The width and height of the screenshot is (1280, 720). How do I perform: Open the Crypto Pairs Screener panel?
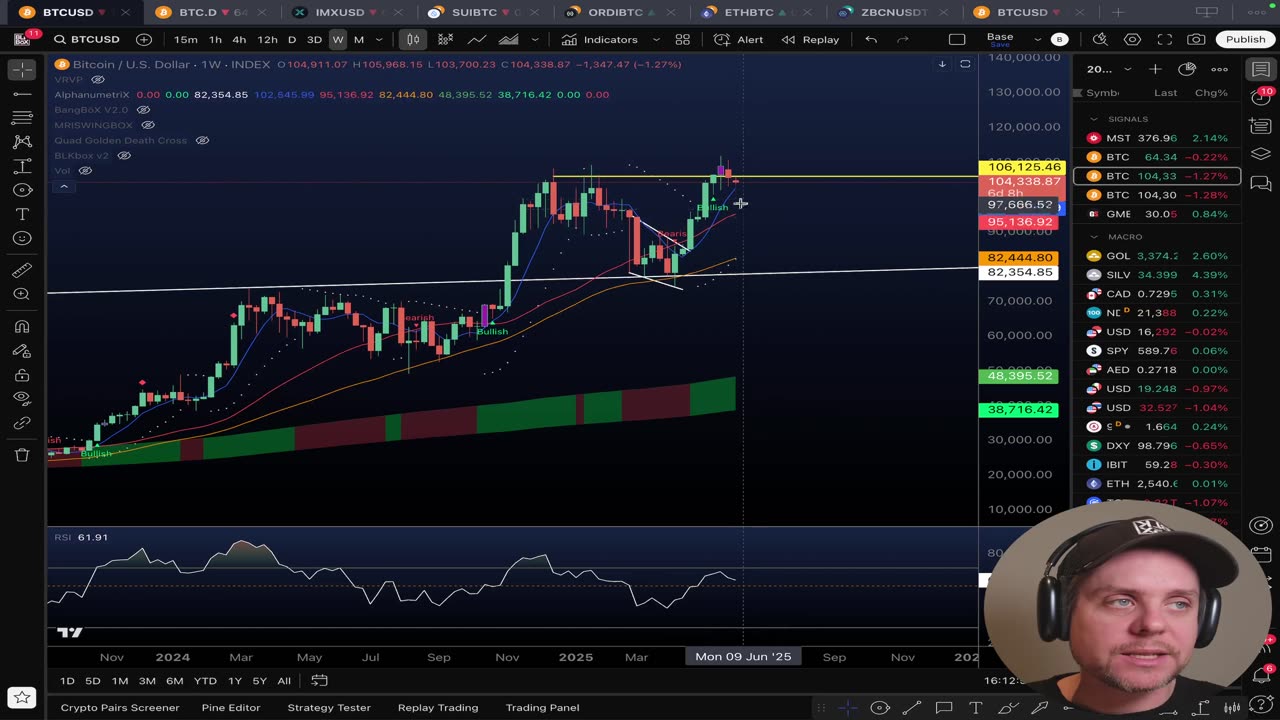(119, 707)
